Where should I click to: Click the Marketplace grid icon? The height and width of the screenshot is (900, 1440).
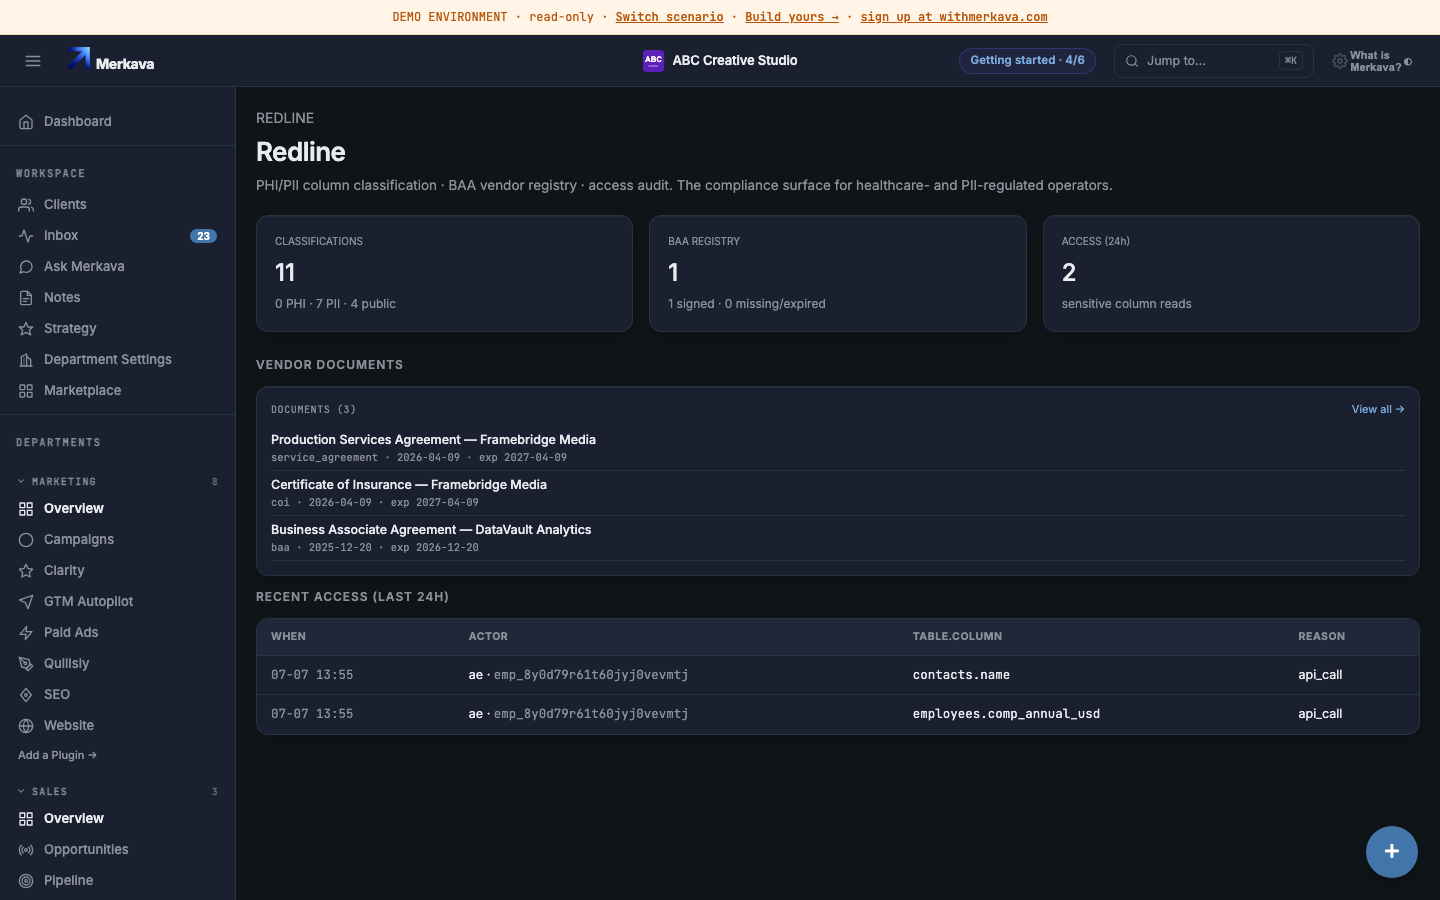(x=26, y=391)
